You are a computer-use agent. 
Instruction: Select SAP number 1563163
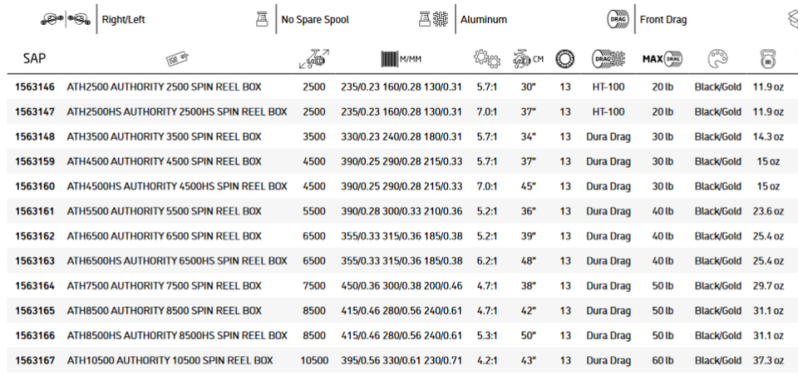coord(35,261)
